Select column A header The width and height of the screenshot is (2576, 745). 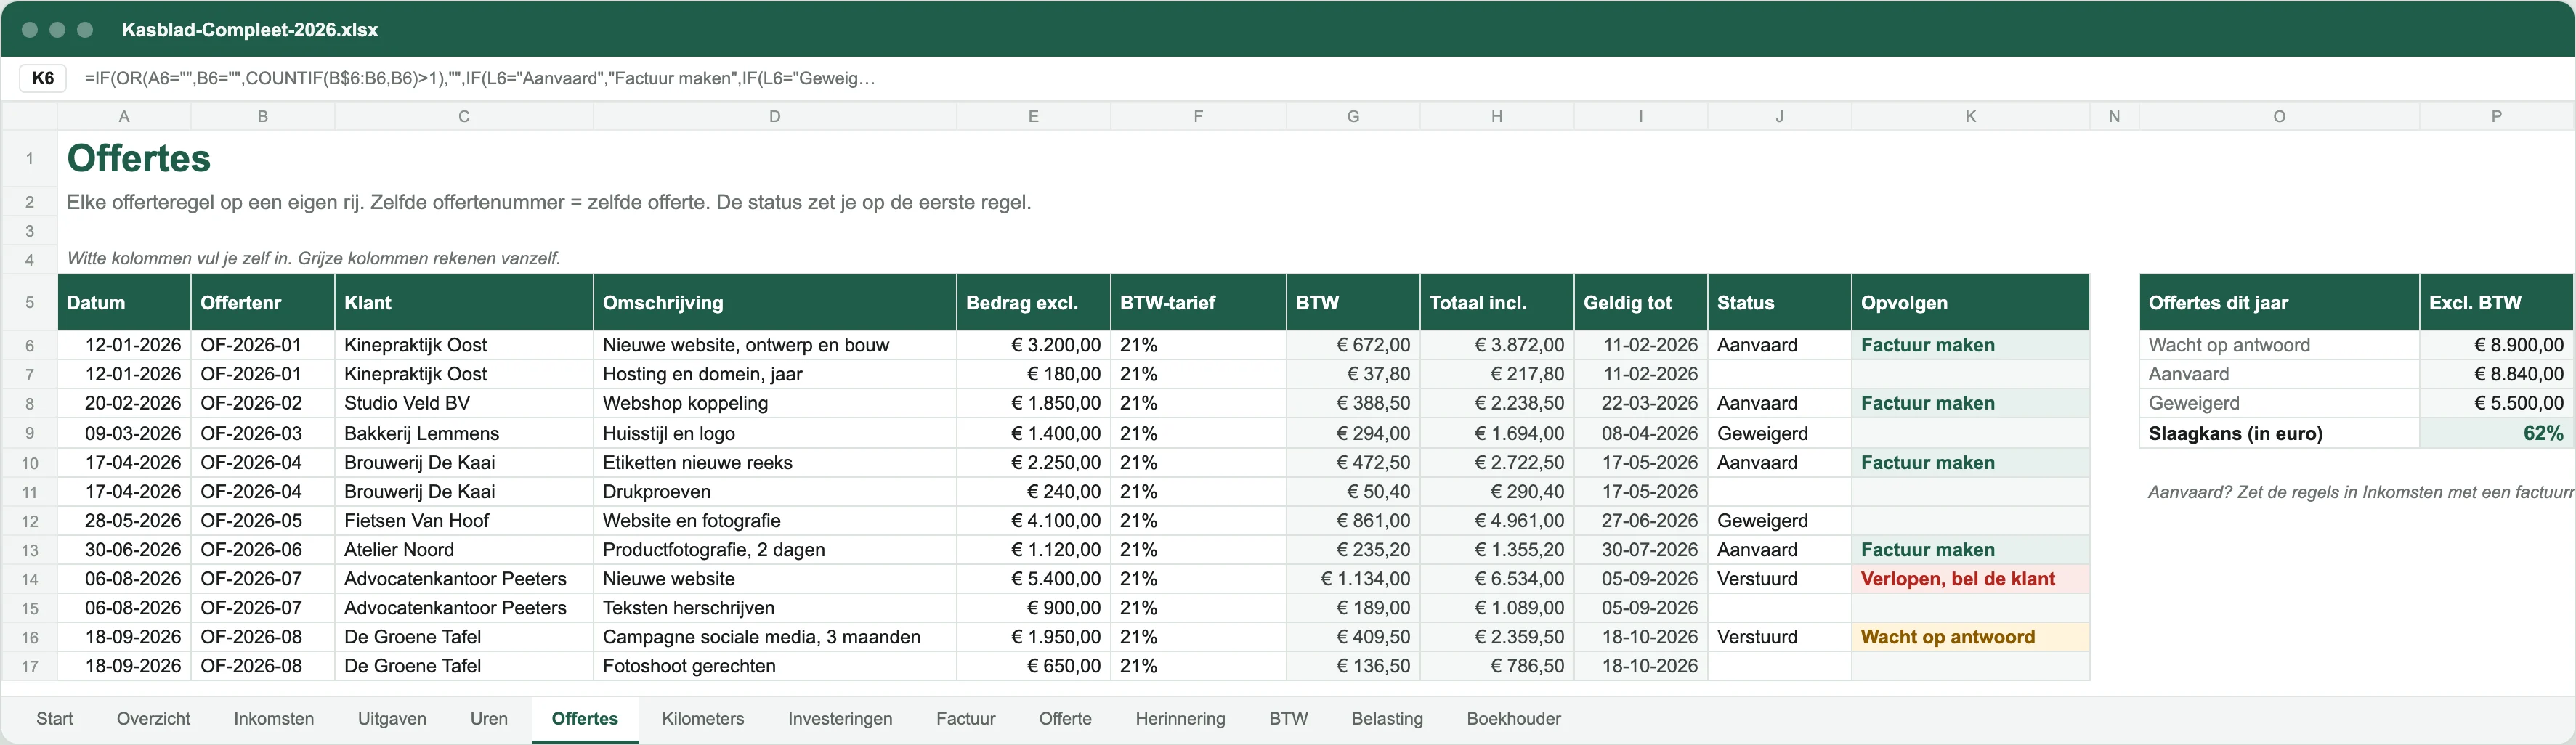click(x=124, y=116)
